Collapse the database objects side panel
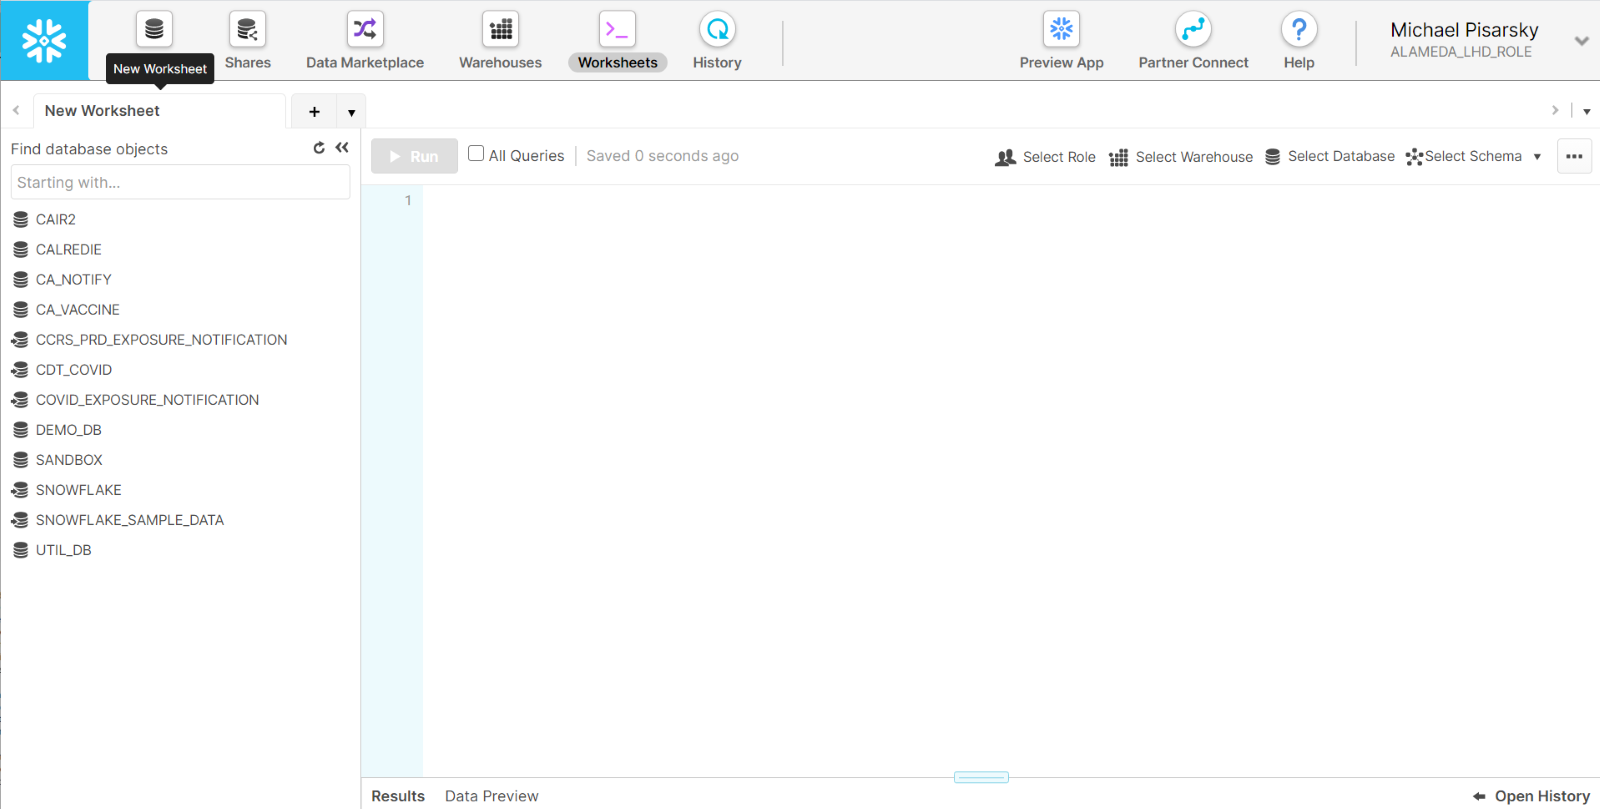1600x809 pixels. click(342, 148)
